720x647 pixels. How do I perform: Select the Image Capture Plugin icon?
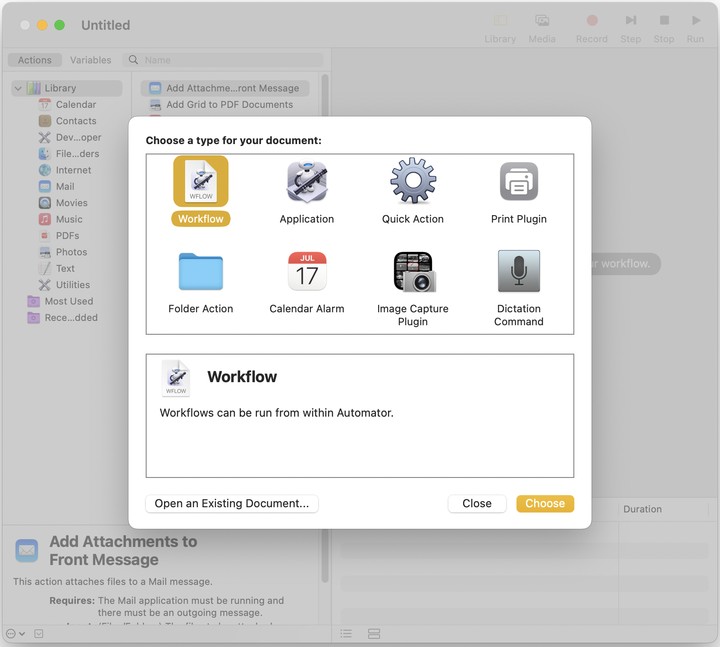tap(413, 271)
